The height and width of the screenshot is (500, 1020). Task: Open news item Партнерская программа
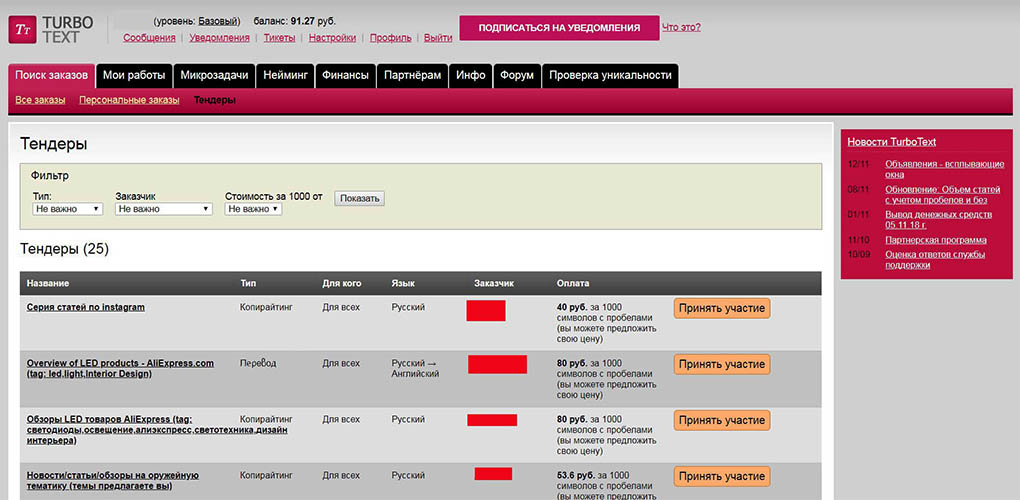[935, 240]
